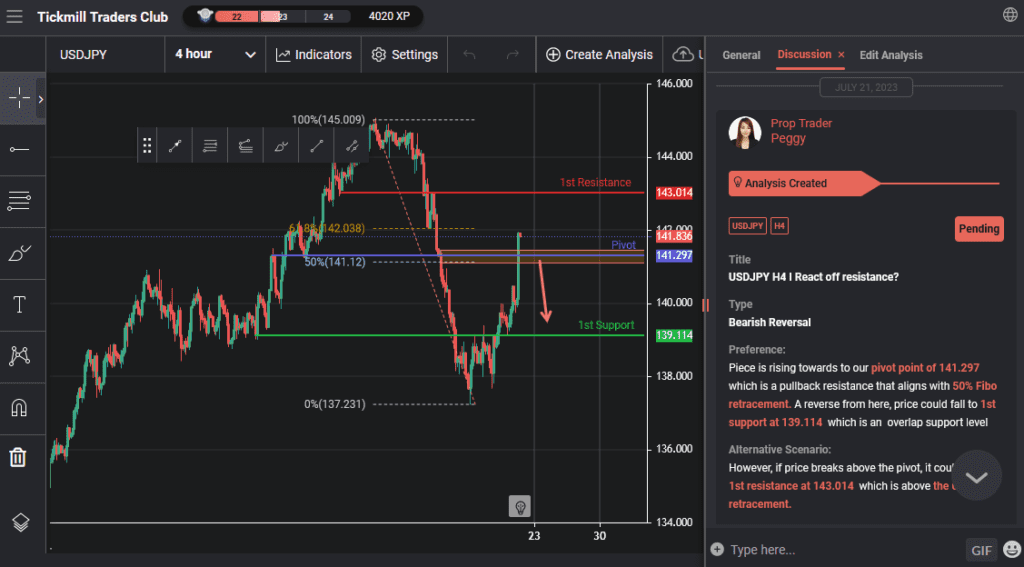The height and width of the screenshot is (567, 1024).
Task: Click the scroll down chevron button
Action: (x=976, y=476)
